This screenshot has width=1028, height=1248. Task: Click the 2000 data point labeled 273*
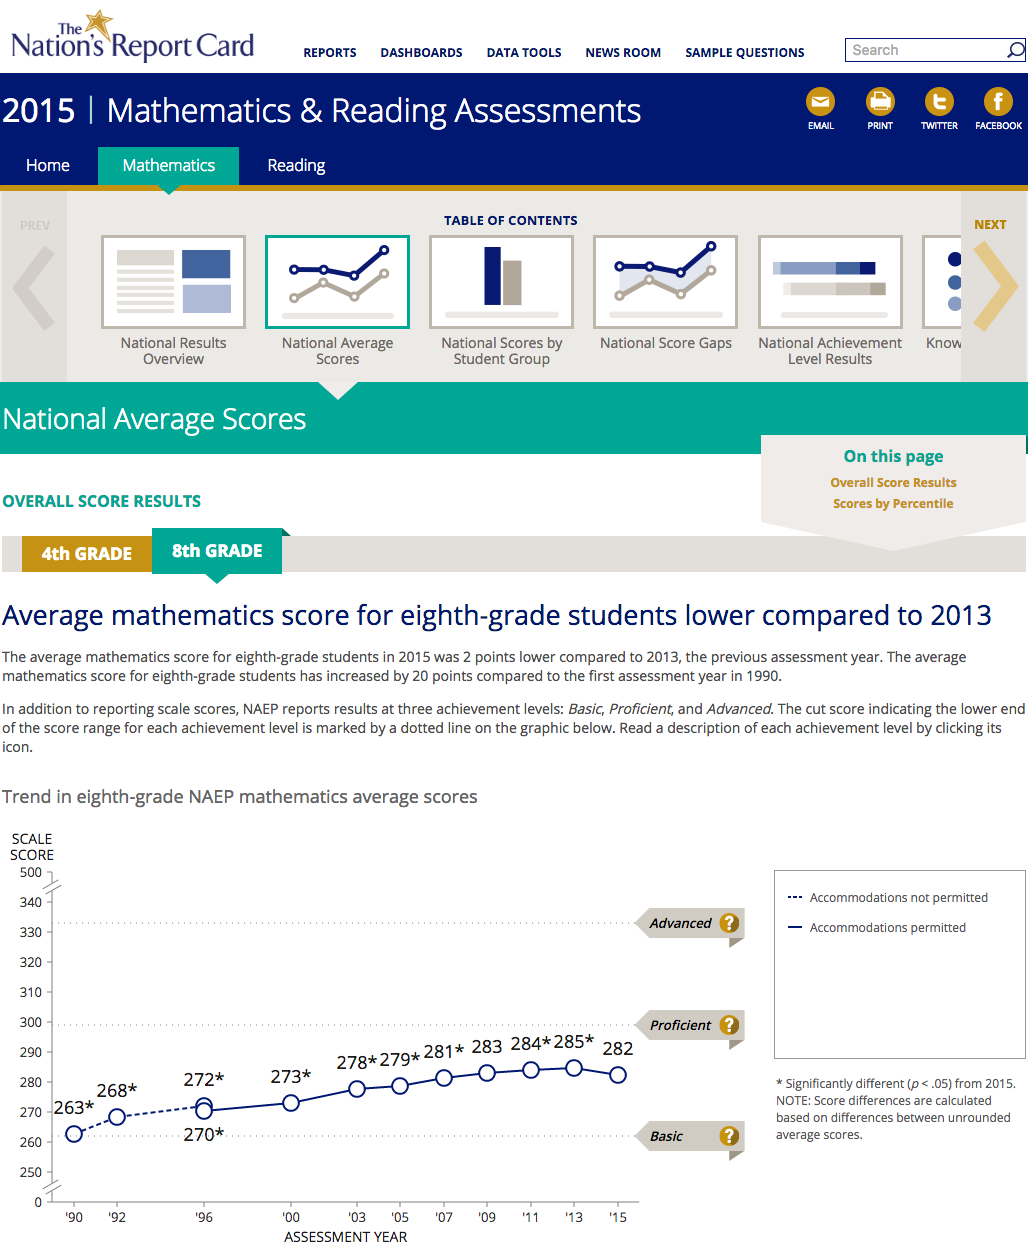[291, 1103]
